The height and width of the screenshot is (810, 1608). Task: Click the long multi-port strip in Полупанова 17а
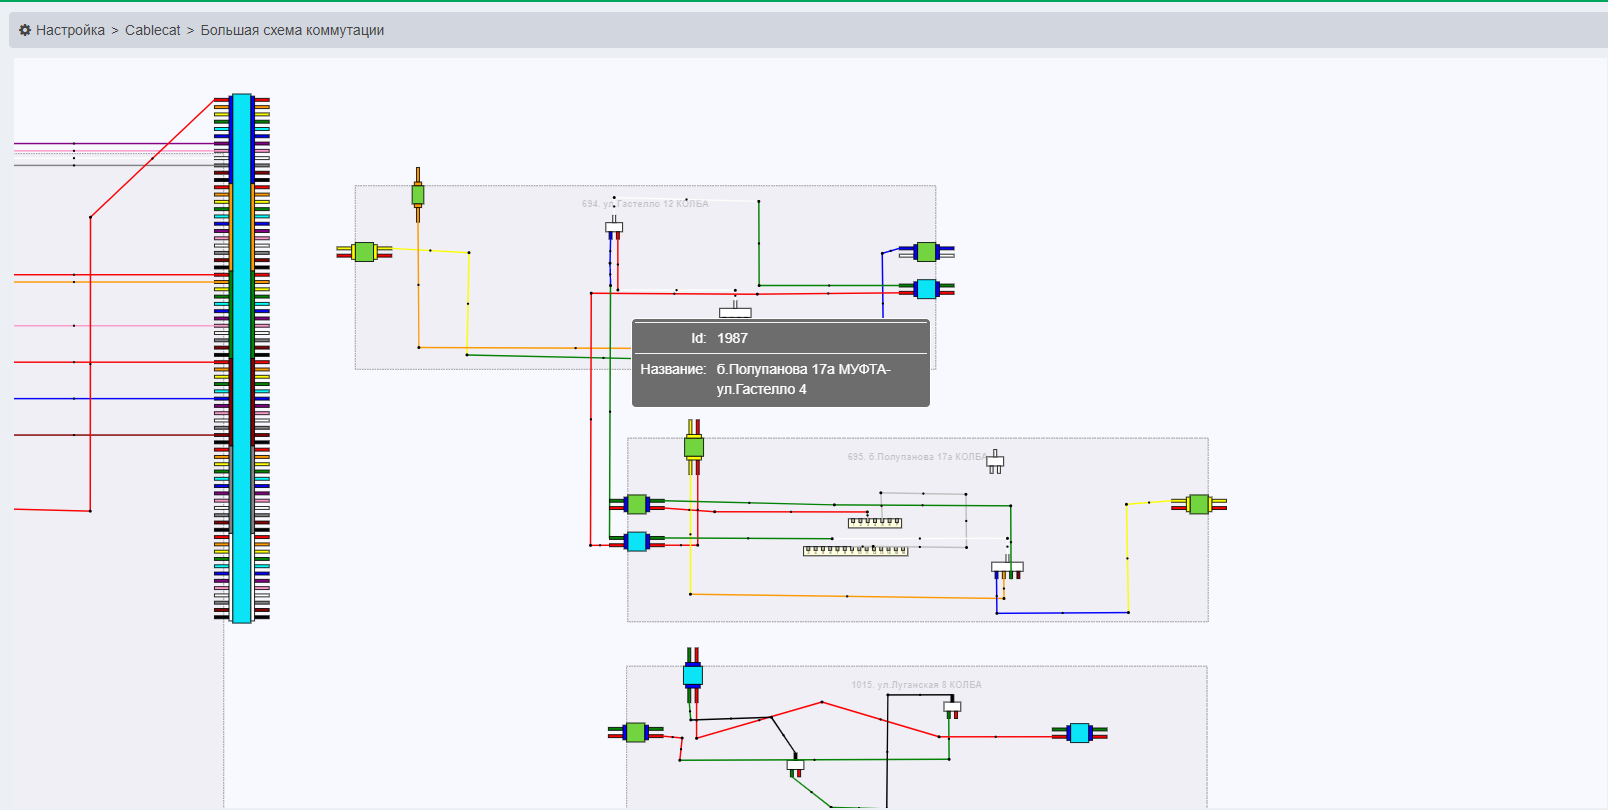(x=855, y=550)
